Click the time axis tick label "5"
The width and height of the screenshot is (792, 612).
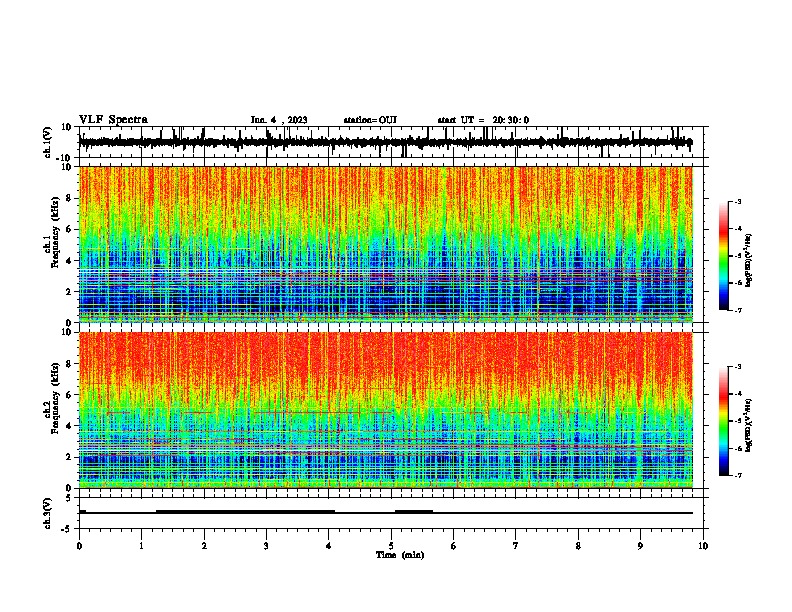(391, 545)
